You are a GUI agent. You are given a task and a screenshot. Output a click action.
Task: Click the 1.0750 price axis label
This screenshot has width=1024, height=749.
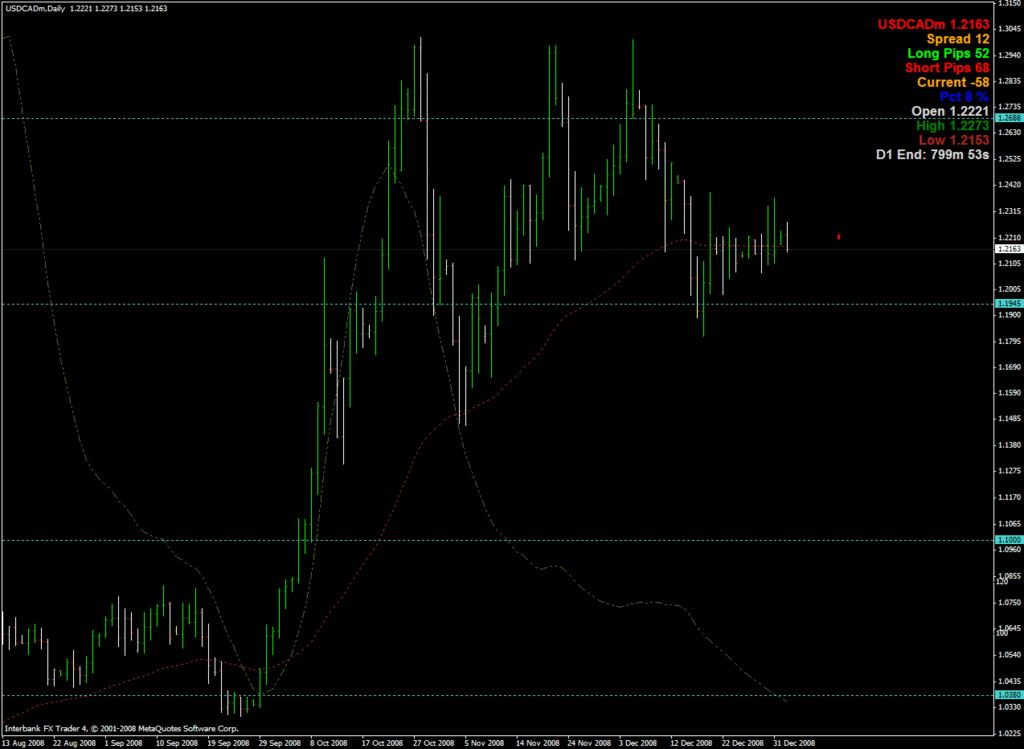click(1009, 603)
